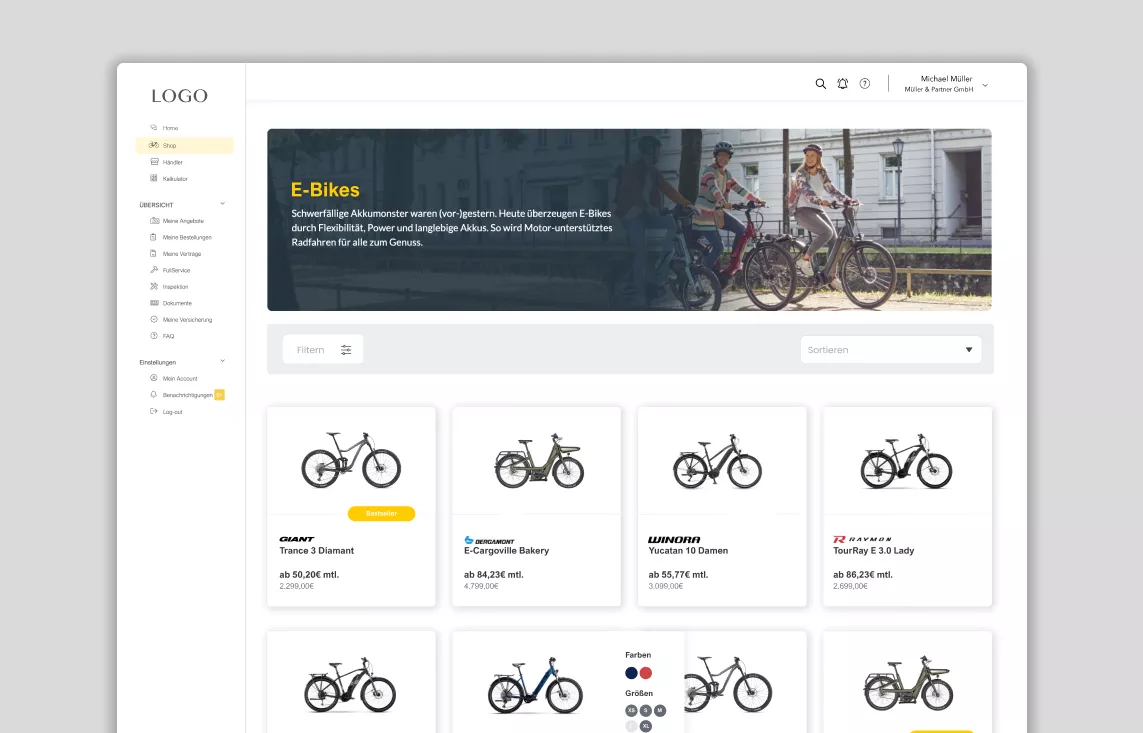Expand the Michael Müller account menu

(x=985, y=85)
